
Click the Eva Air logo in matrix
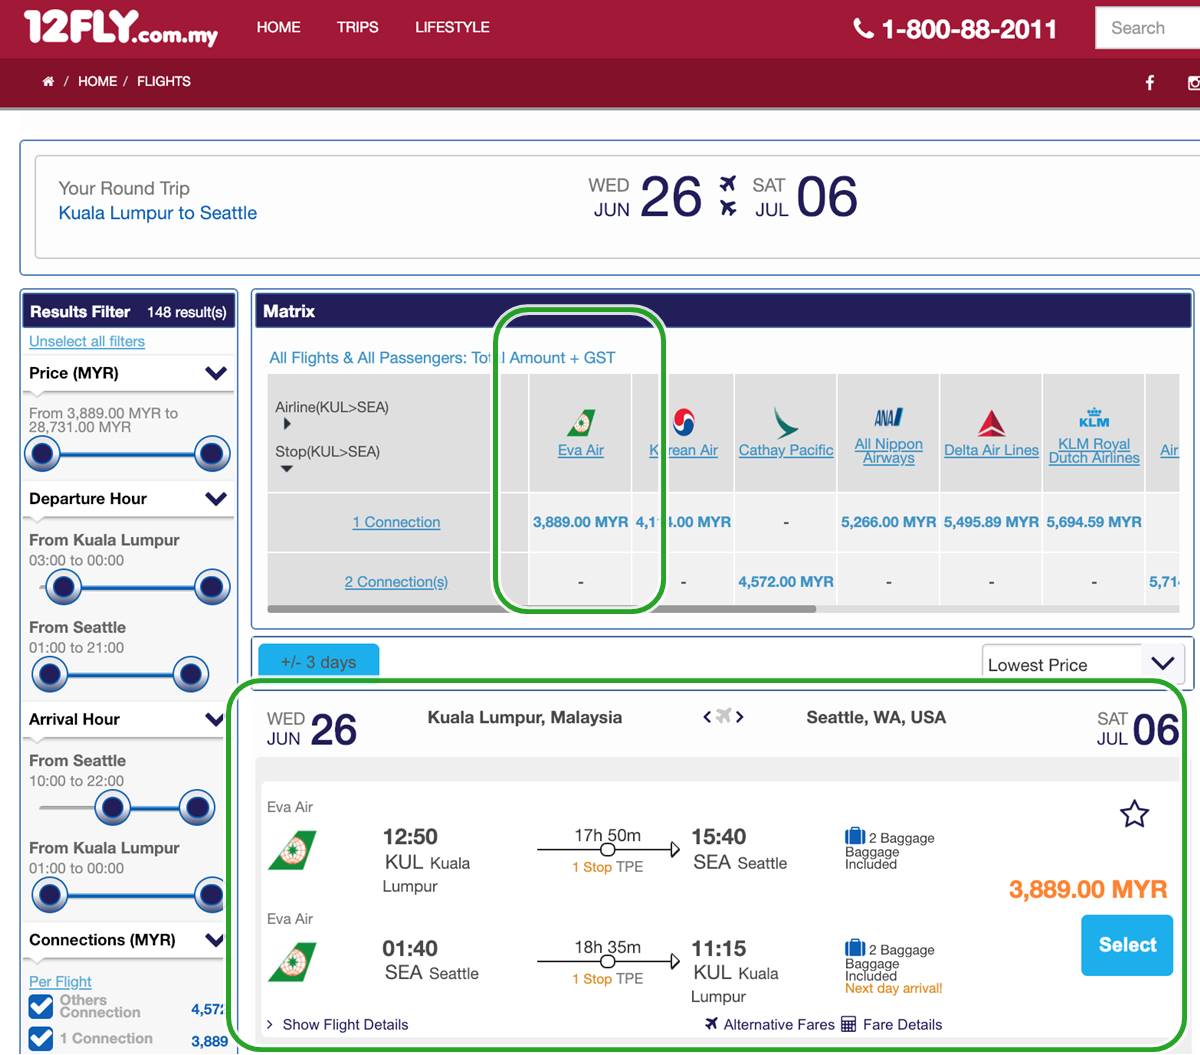click(580, 422)
